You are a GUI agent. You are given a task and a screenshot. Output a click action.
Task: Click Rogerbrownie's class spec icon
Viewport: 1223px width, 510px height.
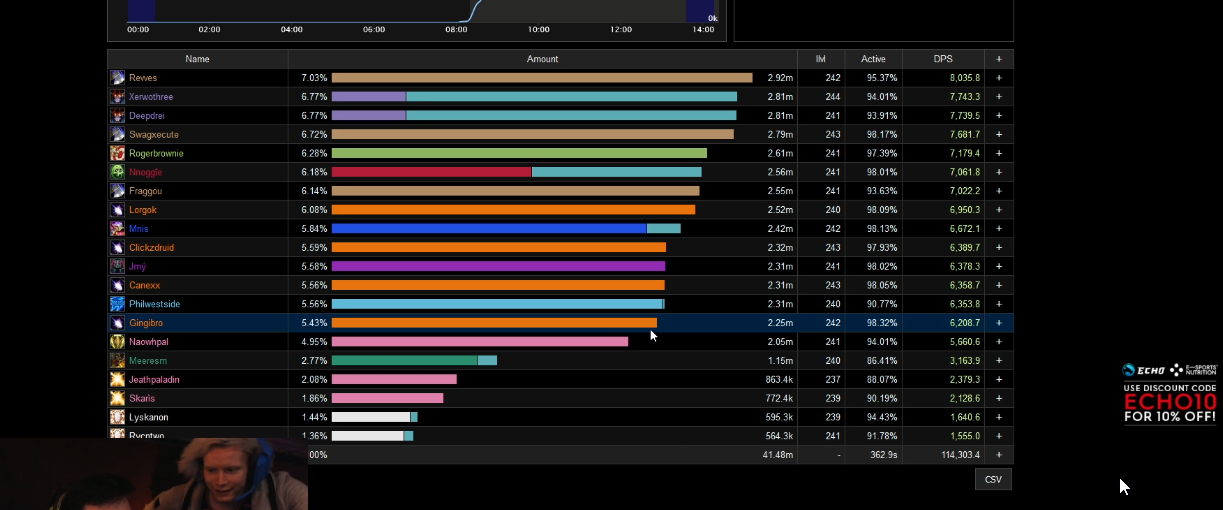pos(118,154)
